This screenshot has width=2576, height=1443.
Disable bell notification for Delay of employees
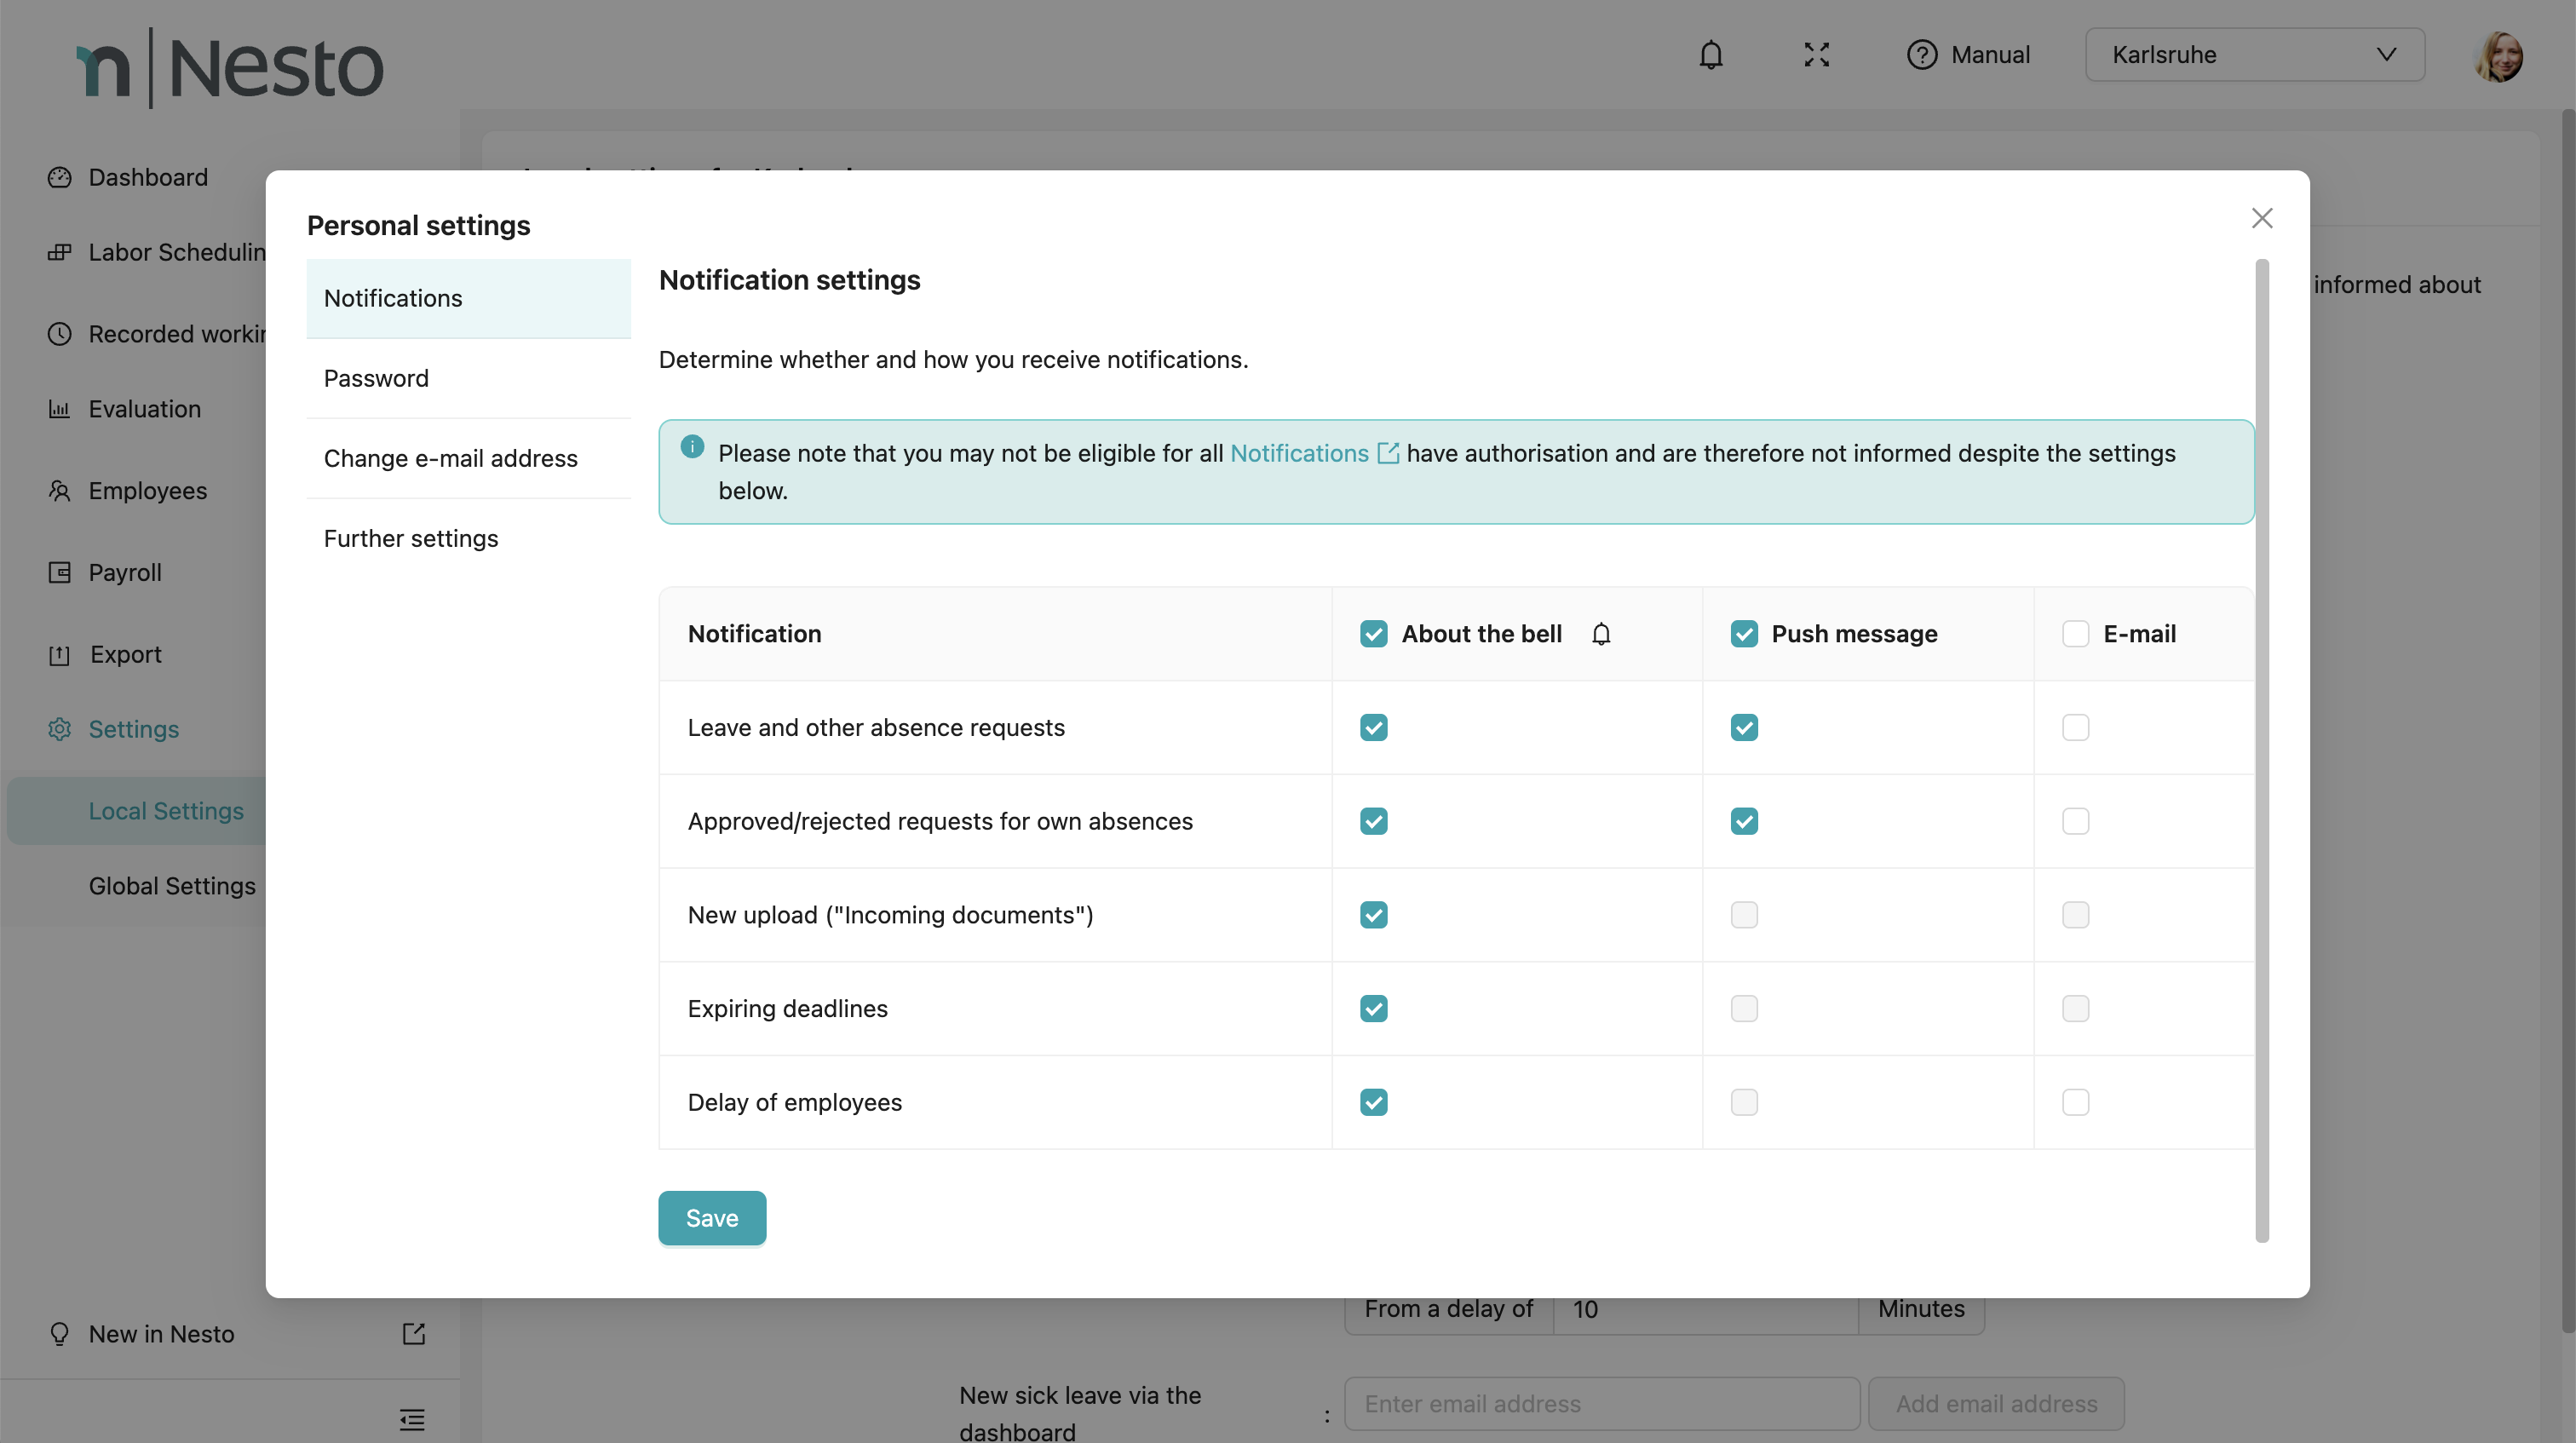tap(1373, 1102)
